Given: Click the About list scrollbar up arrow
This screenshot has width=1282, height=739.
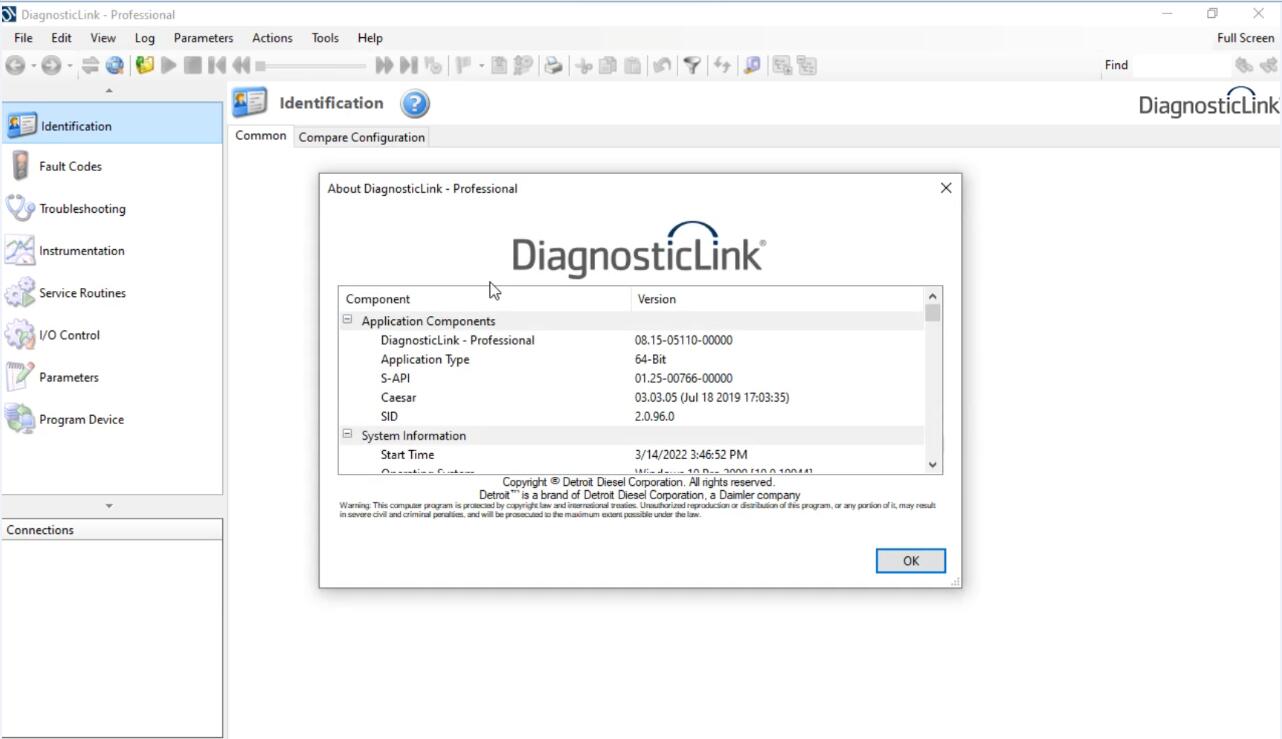Looking at the screenshot, I should click(933, 296).
